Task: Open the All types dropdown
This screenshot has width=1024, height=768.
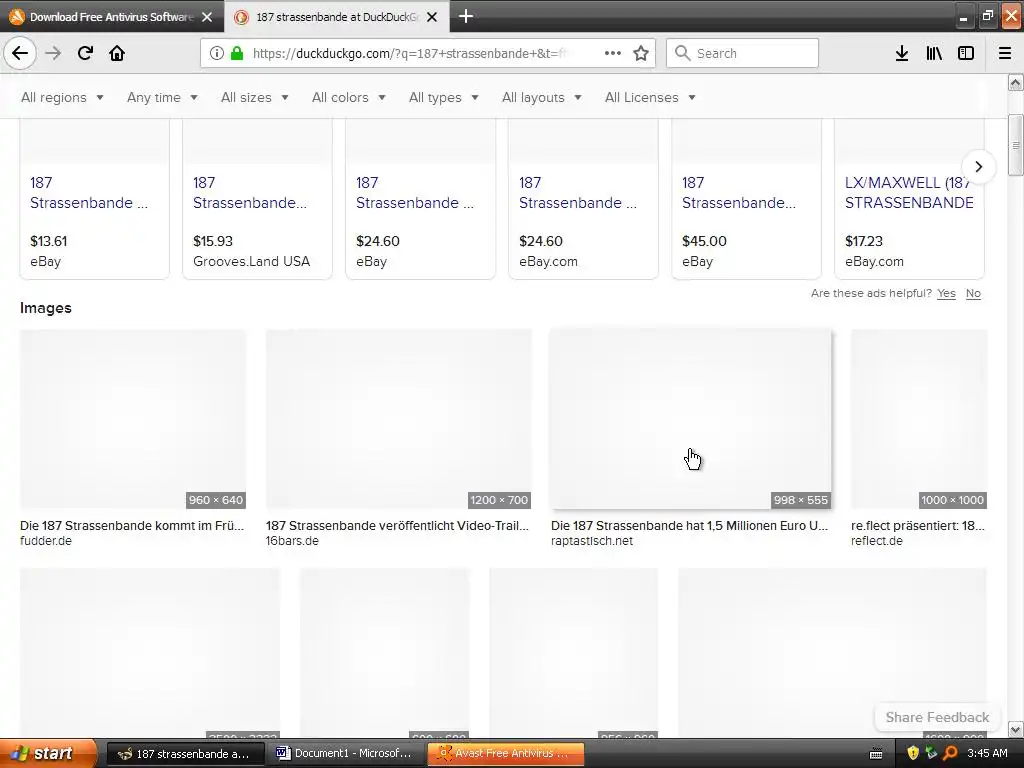Action: [443, 97]
